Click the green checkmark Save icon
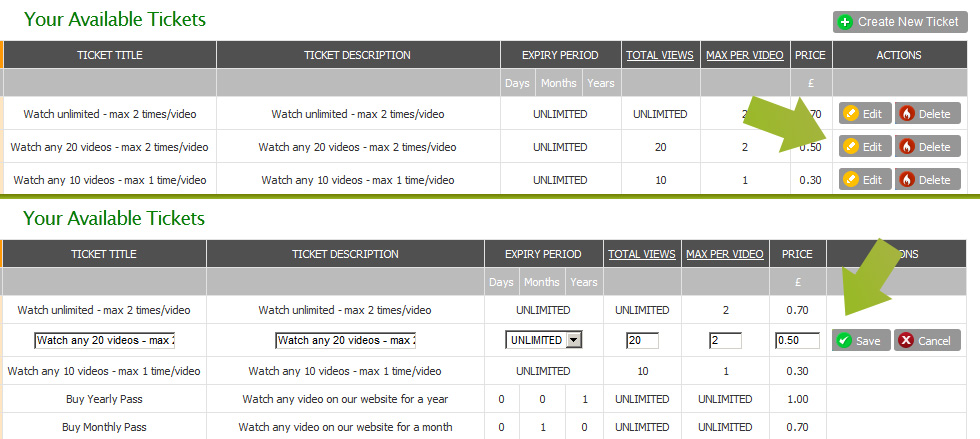Screen dimensions: 980x439 pos(844,341)
